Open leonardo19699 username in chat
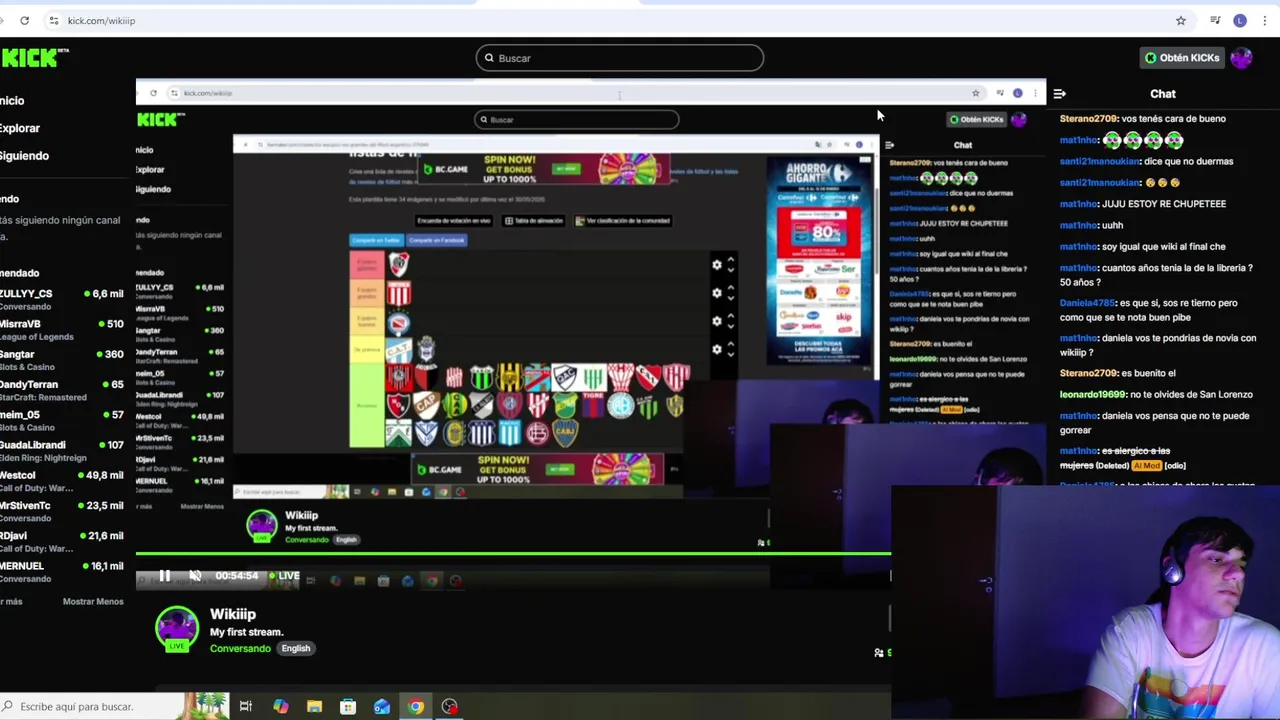The width and height of the screenshot is (1280, 720). pyautogui.click(x=1092, y=394)
